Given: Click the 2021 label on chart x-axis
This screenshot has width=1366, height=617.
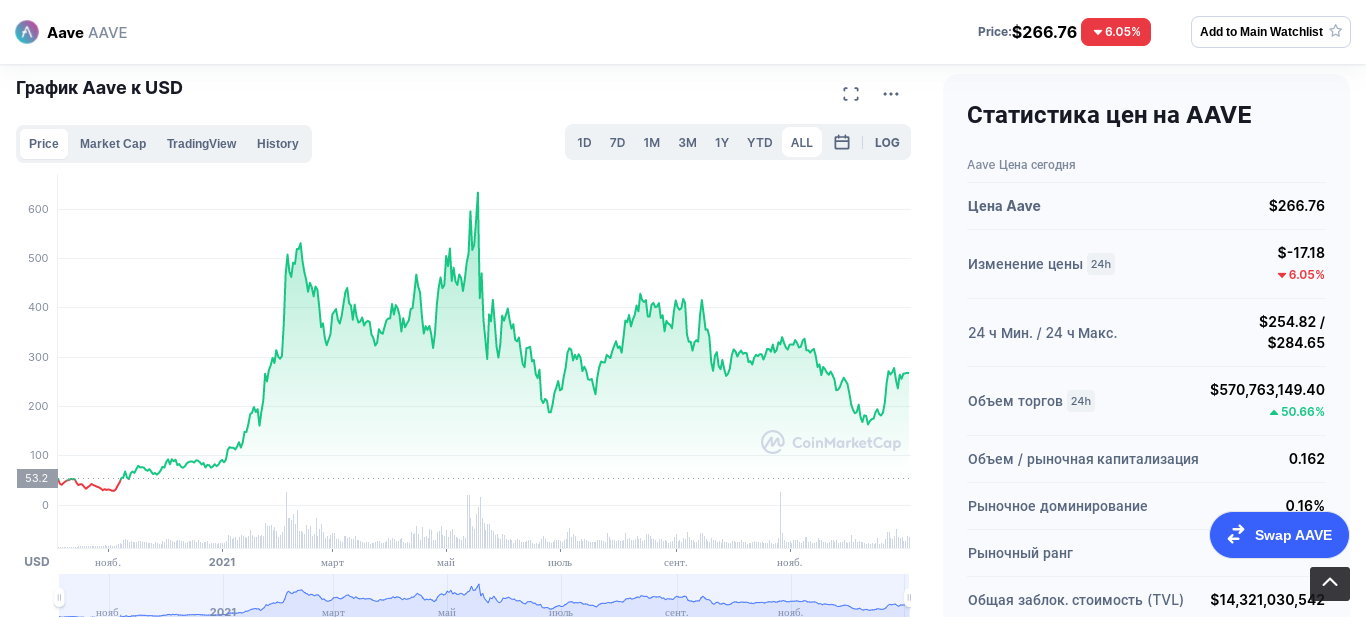Looking at the screenshot, I should click(x=222, y=562).
